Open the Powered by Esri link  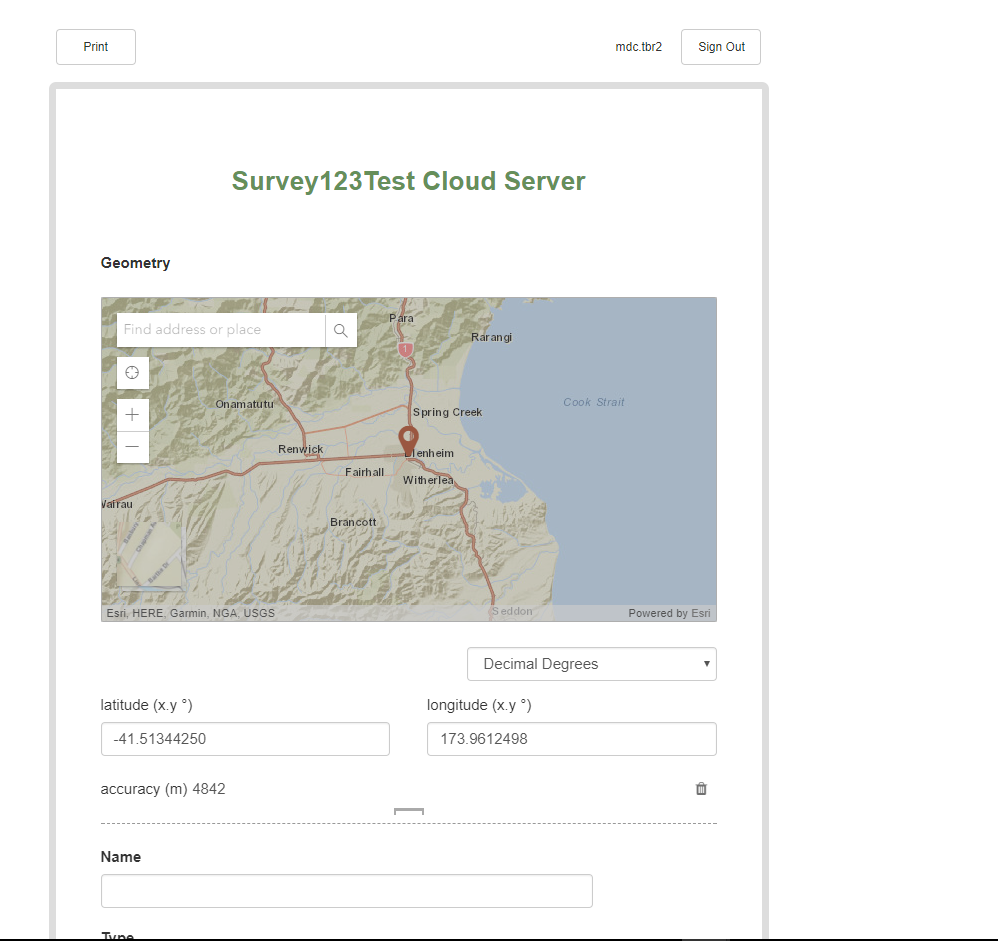(669, 613)
